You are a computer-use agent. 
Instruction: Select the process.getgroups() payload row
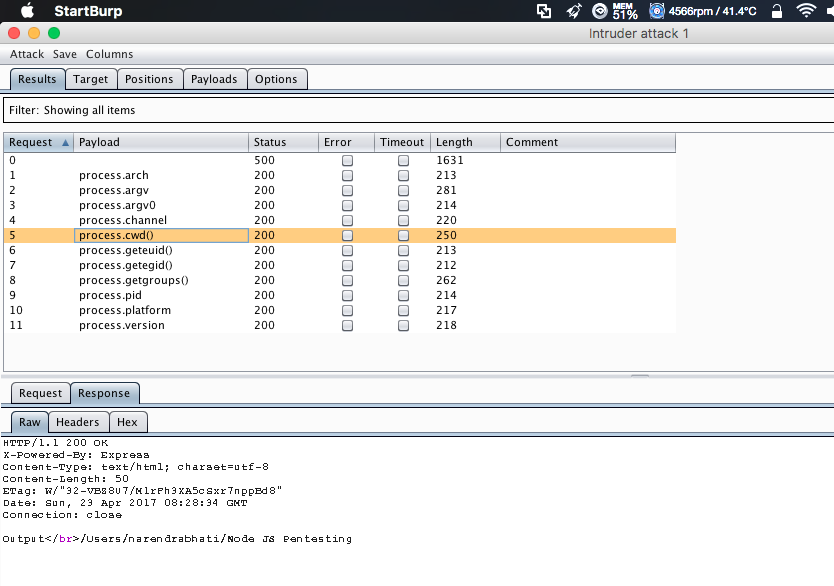pos(340,280)
